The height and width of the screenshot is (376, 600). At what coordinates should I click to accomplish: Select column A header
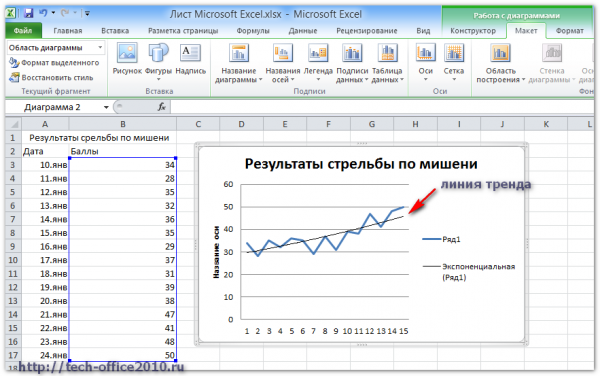point(45,124)
